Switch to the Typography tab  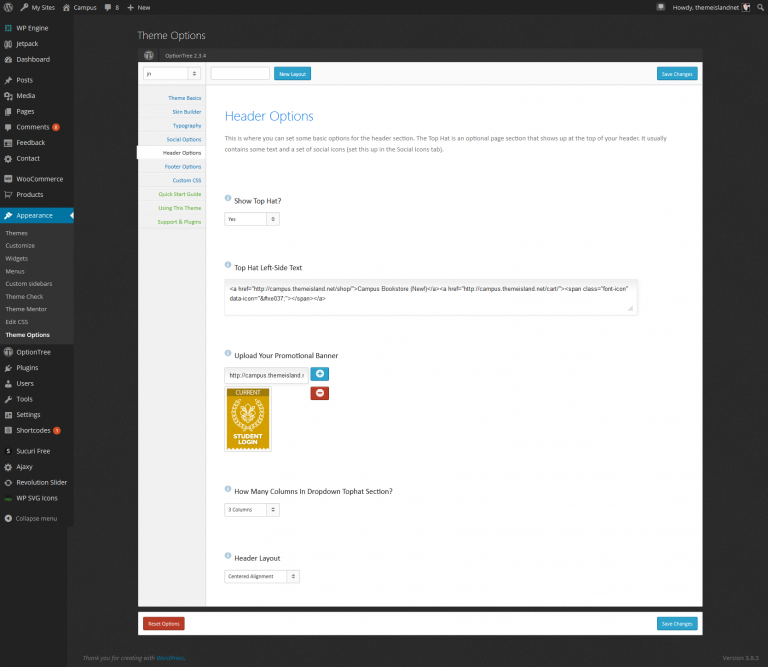coord(186,125)
